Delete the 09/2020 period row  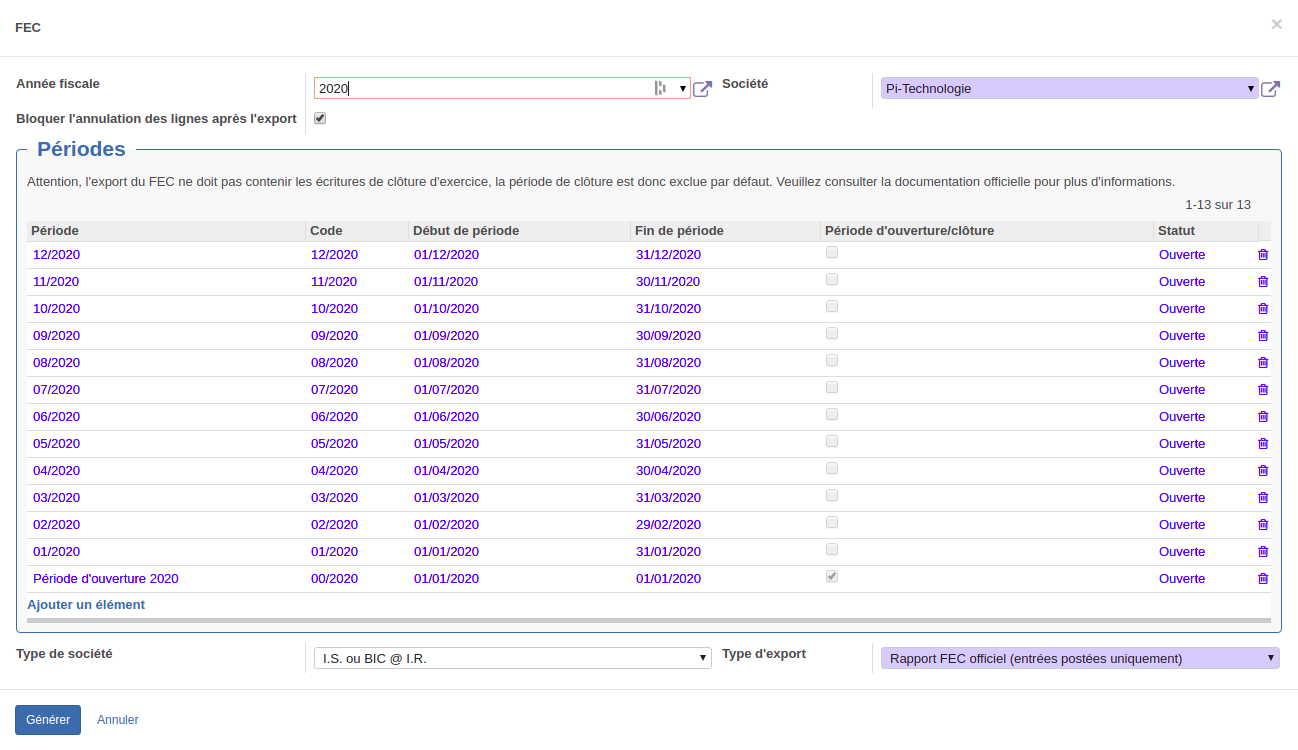point(1263,336)
